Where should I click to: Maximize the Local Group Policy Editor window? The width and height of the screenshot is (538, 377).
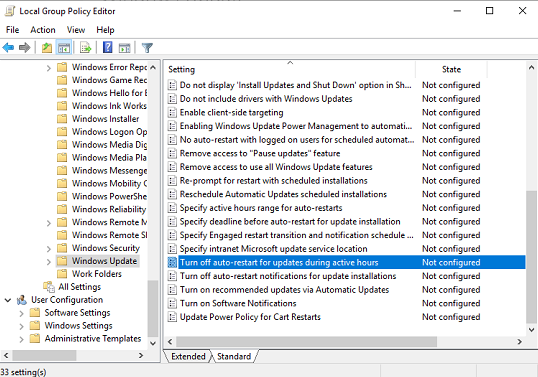tap(490, 11)
